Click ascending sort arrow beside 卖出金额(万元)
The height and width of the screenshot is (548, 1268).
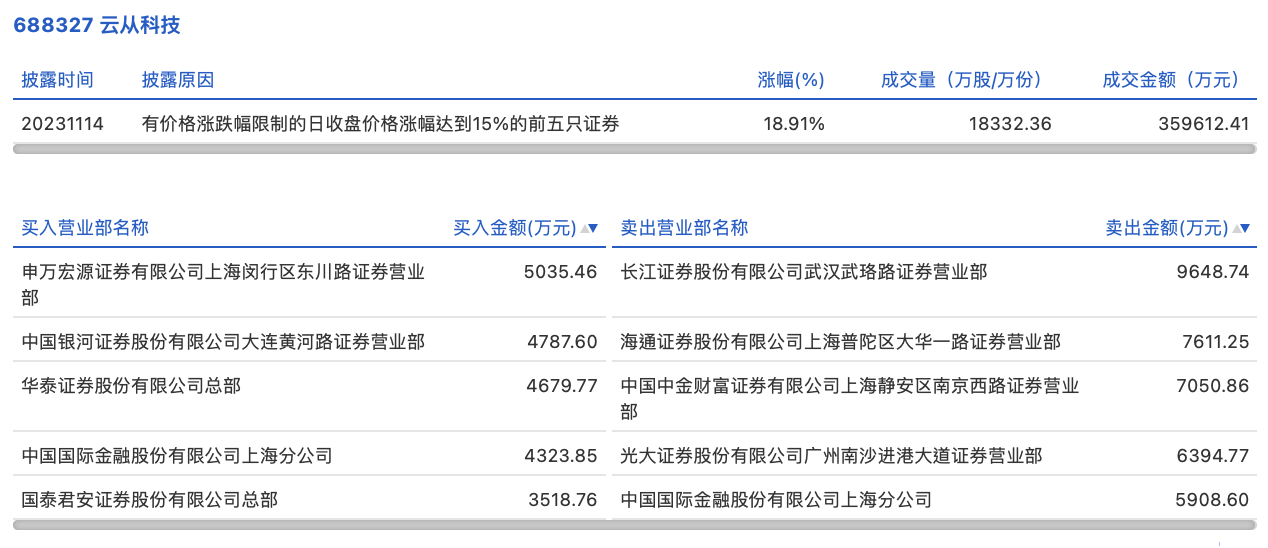click(x=1235, y=229)
